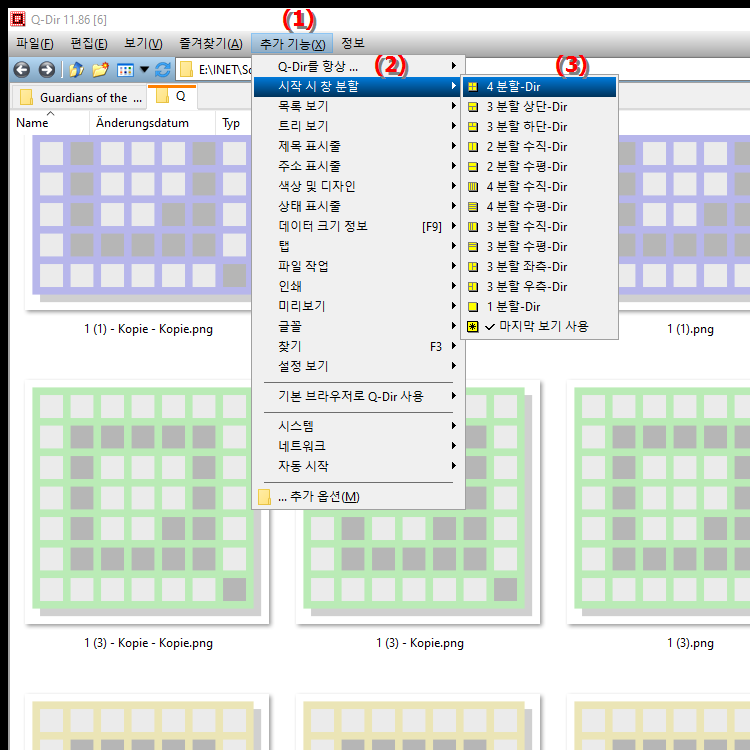Open the 파일 작업 submenu entry
Screen dimensions: 750x750
click(358, 266)
